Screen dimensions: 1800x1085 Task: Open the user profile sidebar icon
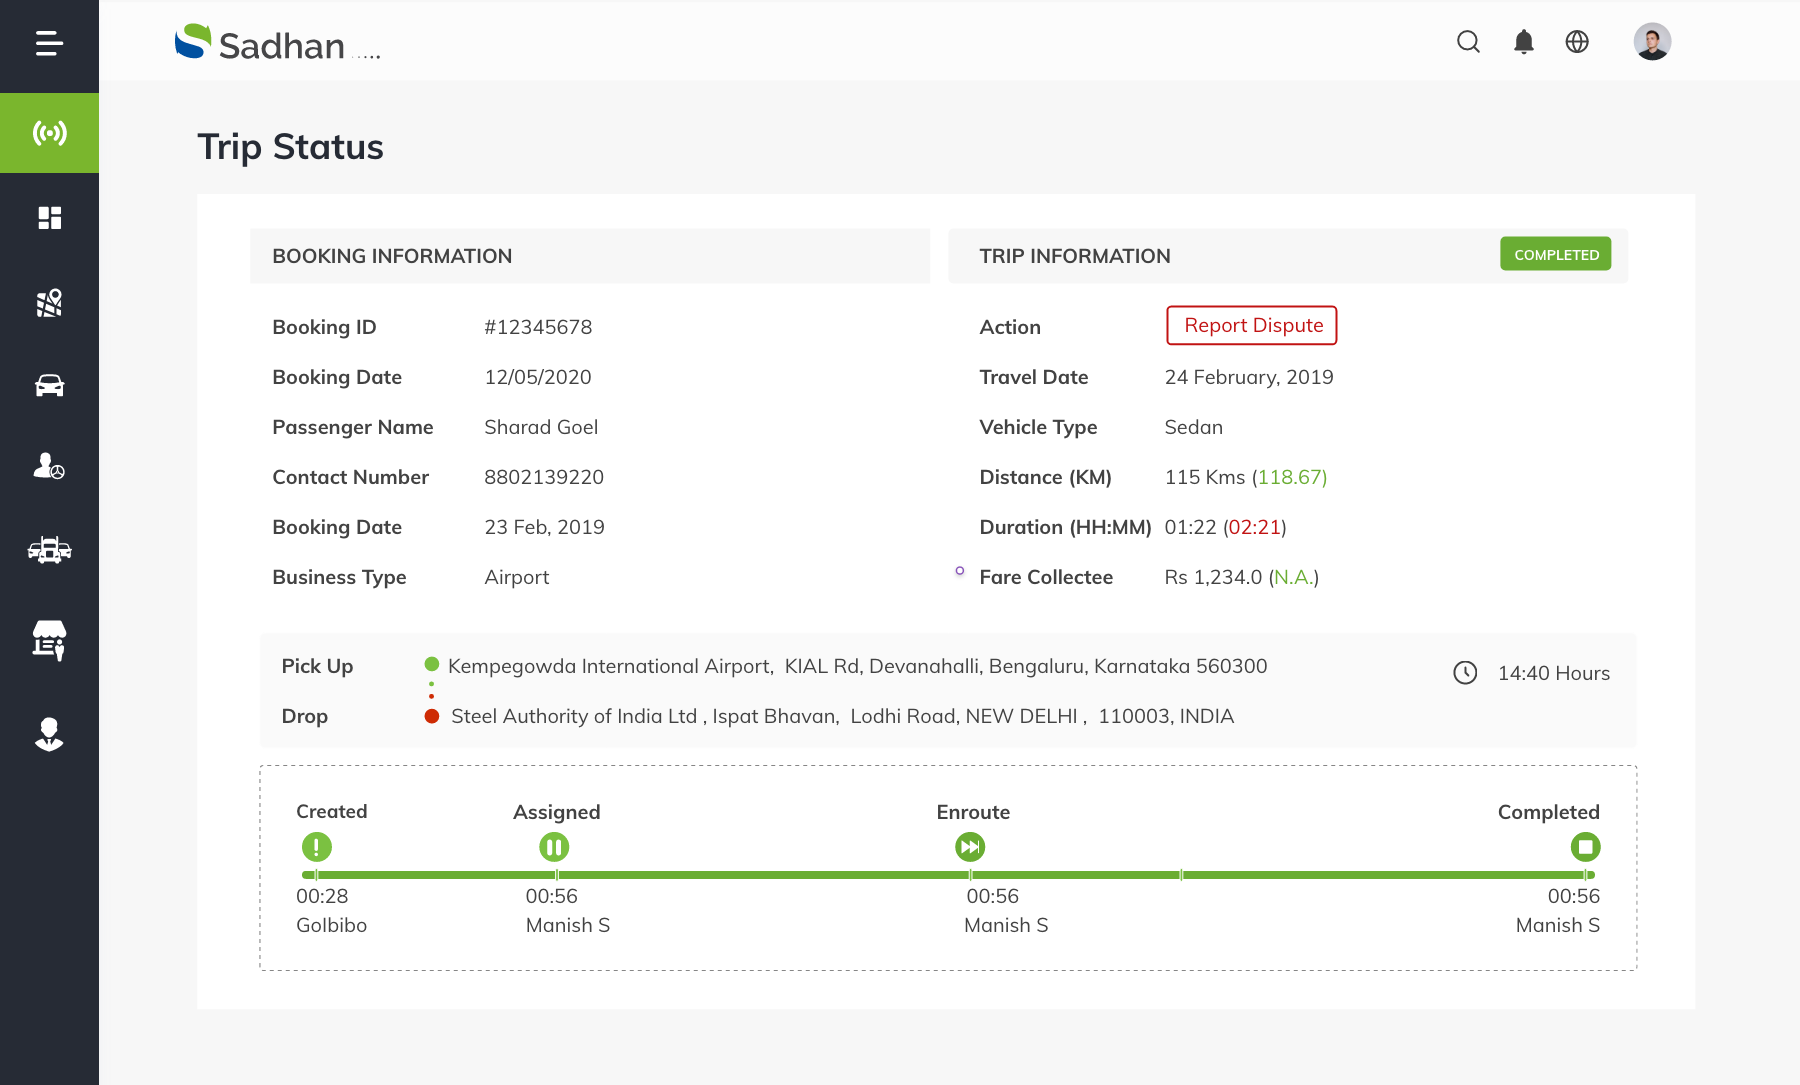pyautogui.click(x=49, y=734)
